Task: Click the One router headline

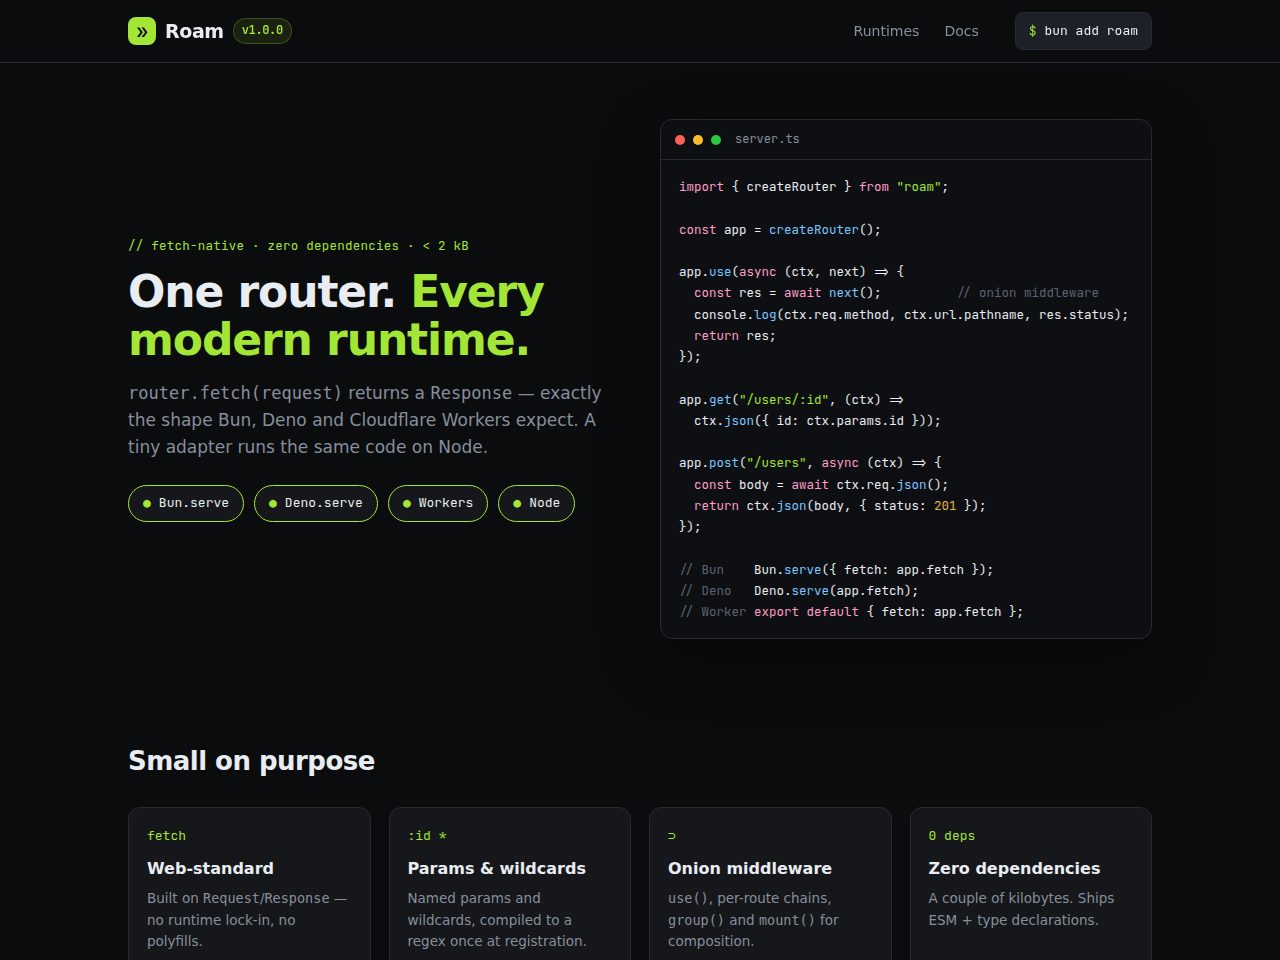Action: [x=336, y=315]
